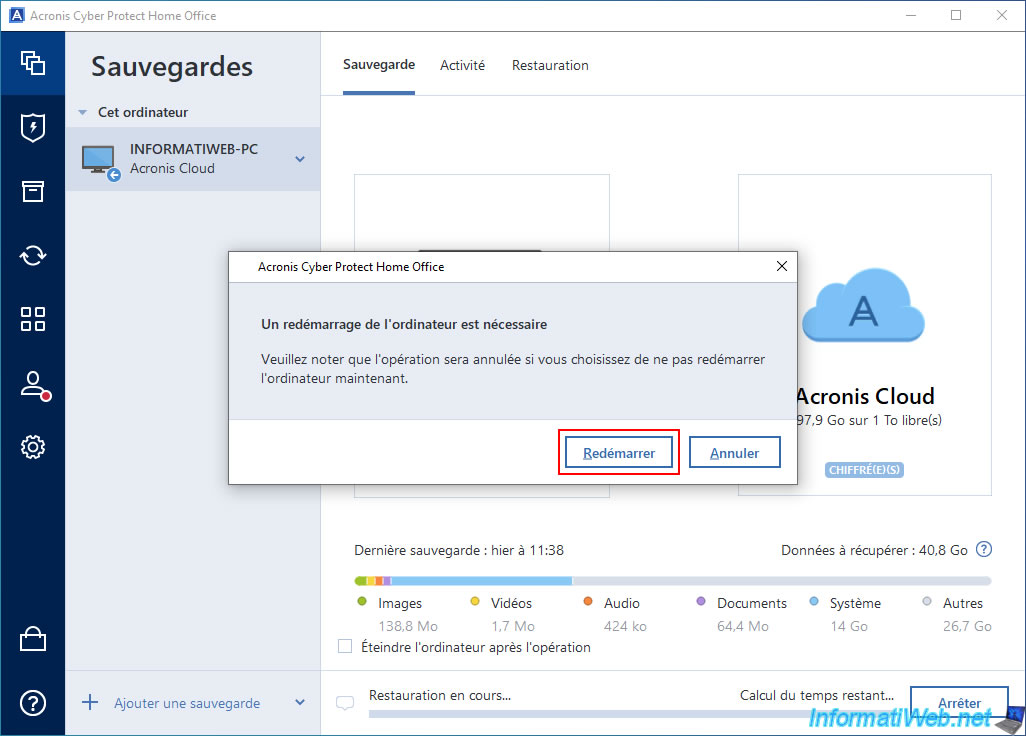Toggle Éteindre l'ordinateur après l'opération checkbox
This screenshot has height=736, width=1026.
tap(345, 646)
